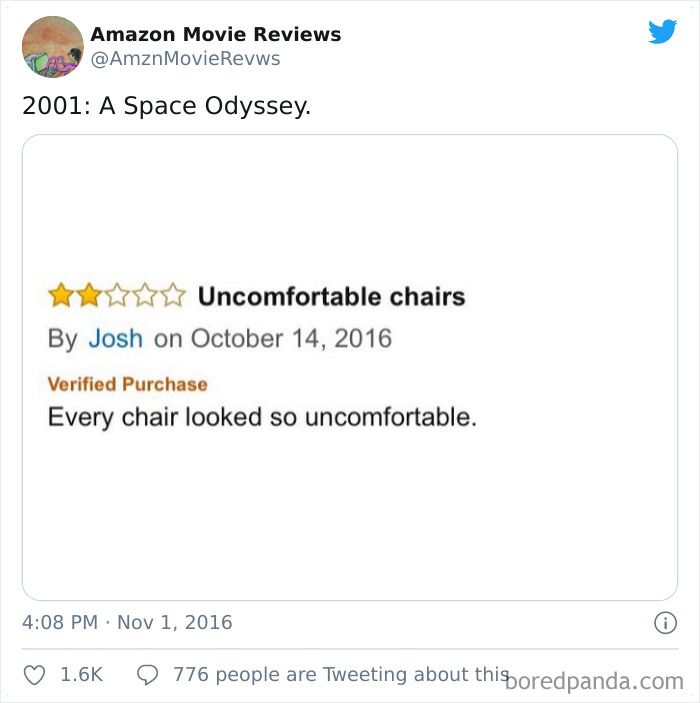Click the fifth empty rating star
This screenshot has height=703, width=700.
(173, 296)
